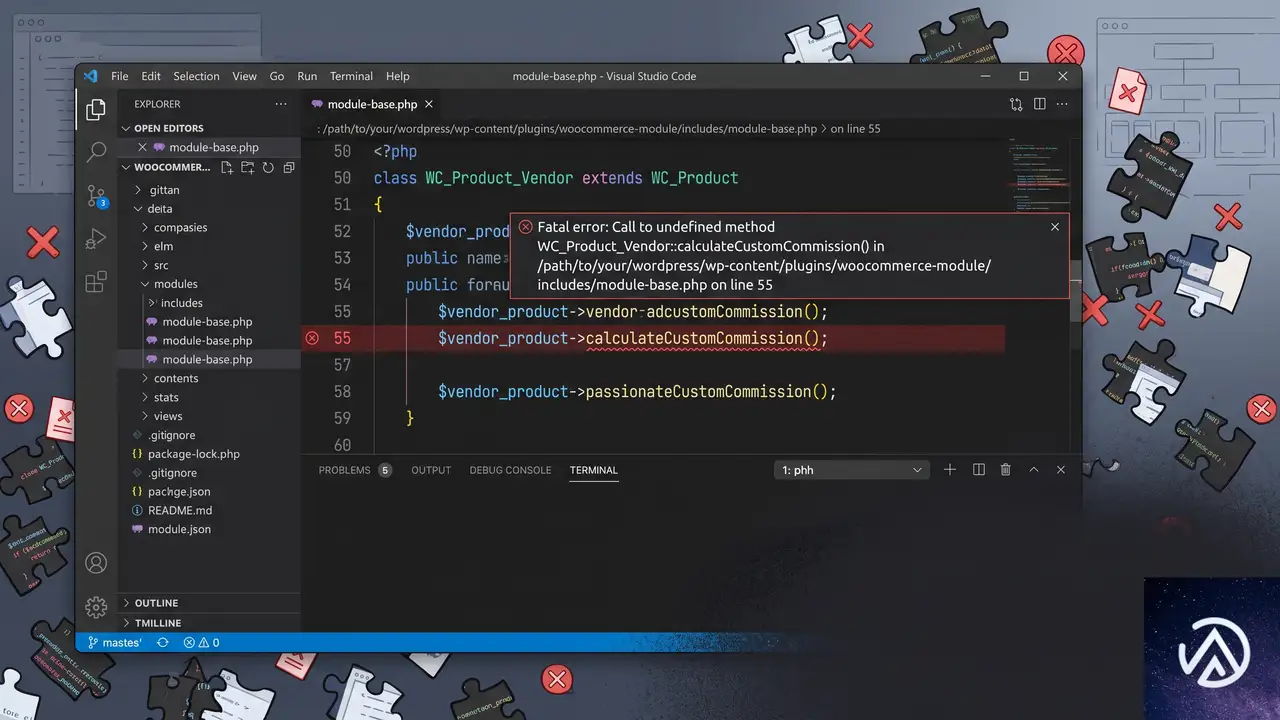Click the New File icon in explorer

click(227, 167)
